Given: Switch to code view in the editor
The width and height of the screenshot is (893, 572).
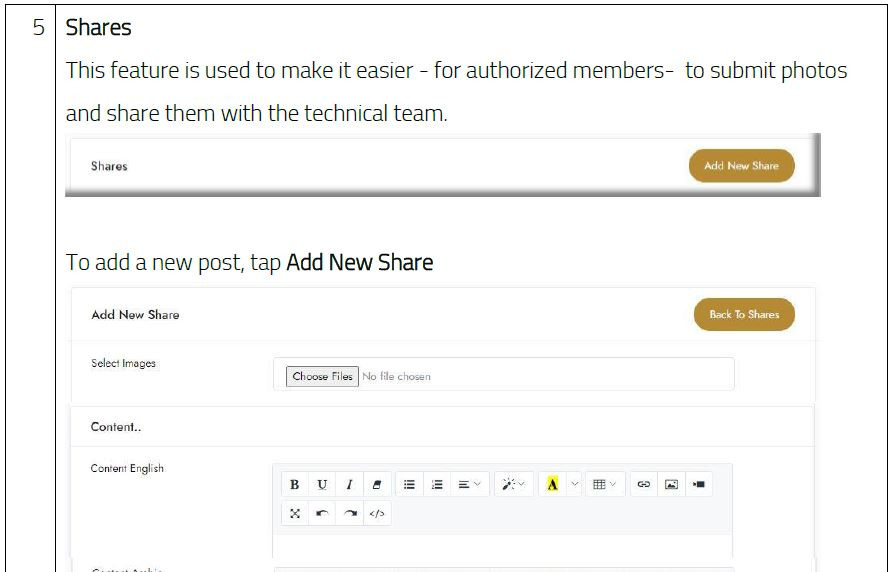Looking at the screenshot, I should (x=376, y=513).
